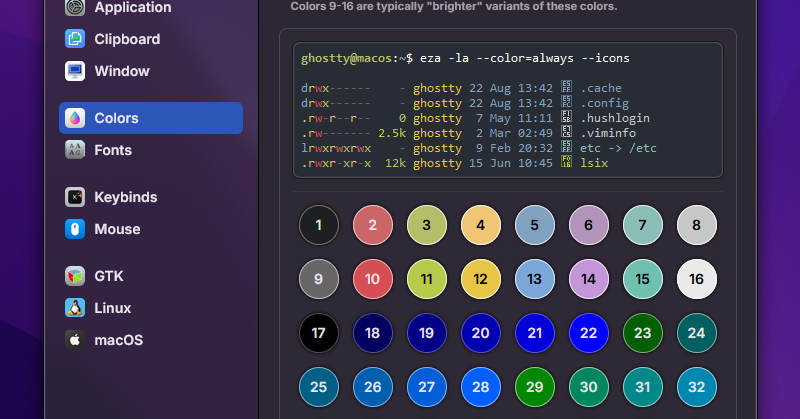Open the Application settings icon
Image resolution: width=800 pixels, height=419 pixels.
(75, 7)
